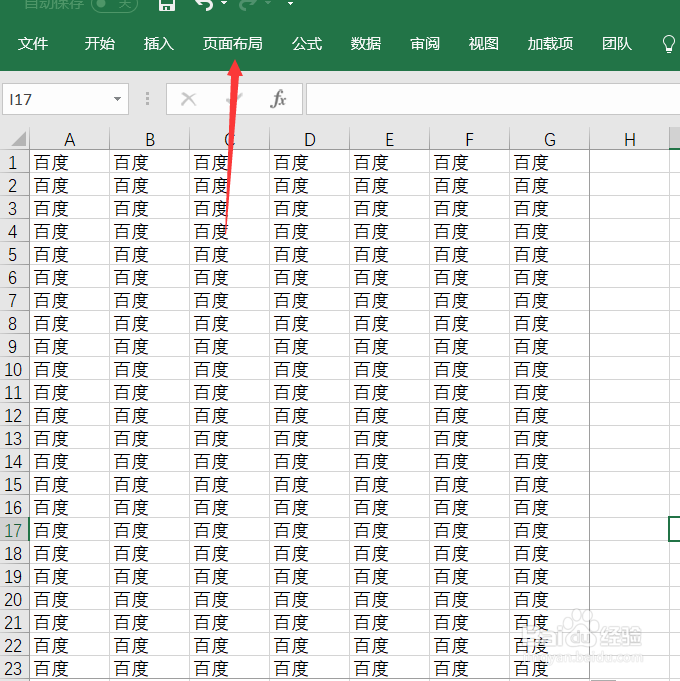Open the 团队 tab

pyautogui.click(x=617, y=44)
